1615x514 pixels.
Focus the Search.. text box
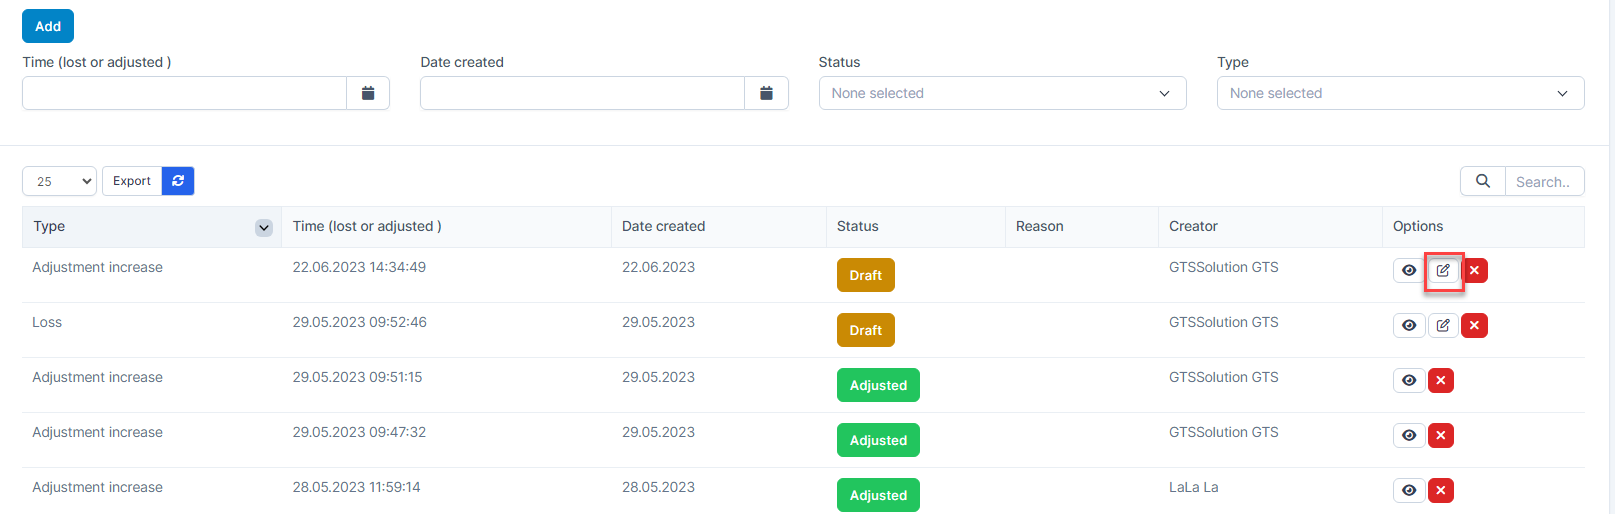coord(1544,181)
